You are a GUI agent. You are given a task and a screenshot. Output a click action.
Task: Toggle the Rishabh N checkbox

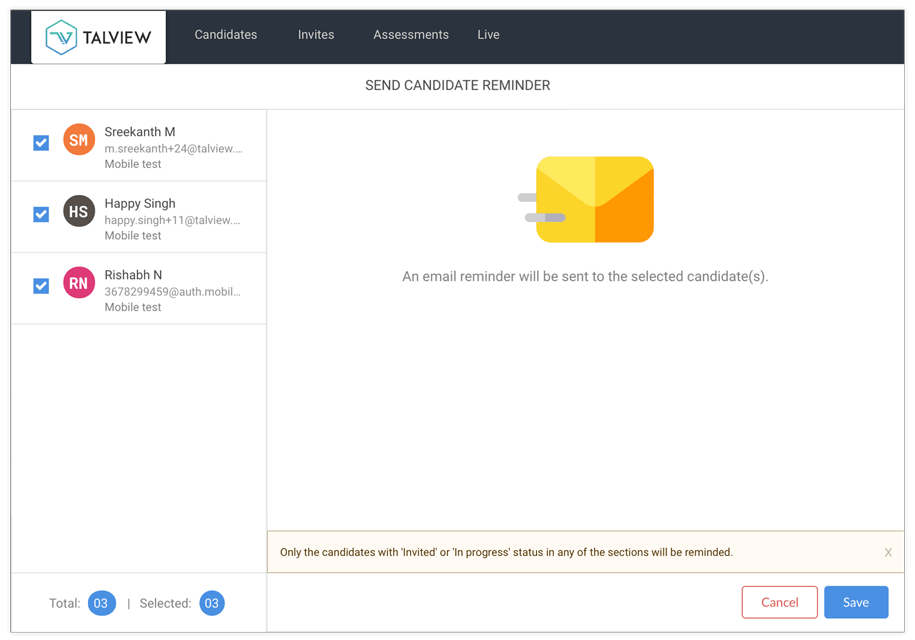41,286
